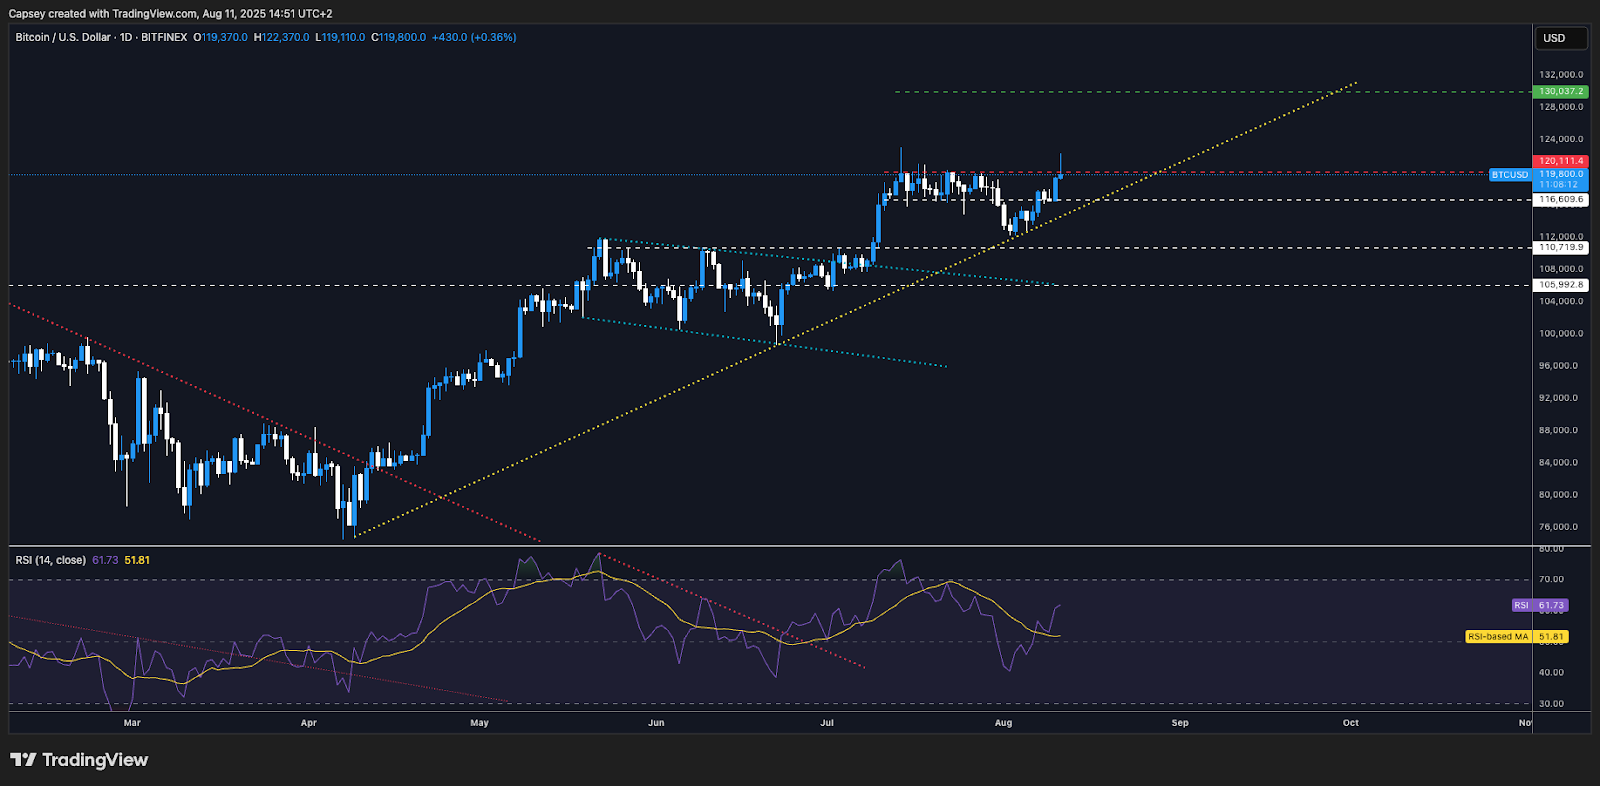The width and height of the screenshot is (1600, 786).
Task: Select the green 130,037.2 price label
Action: (1560, 92)
